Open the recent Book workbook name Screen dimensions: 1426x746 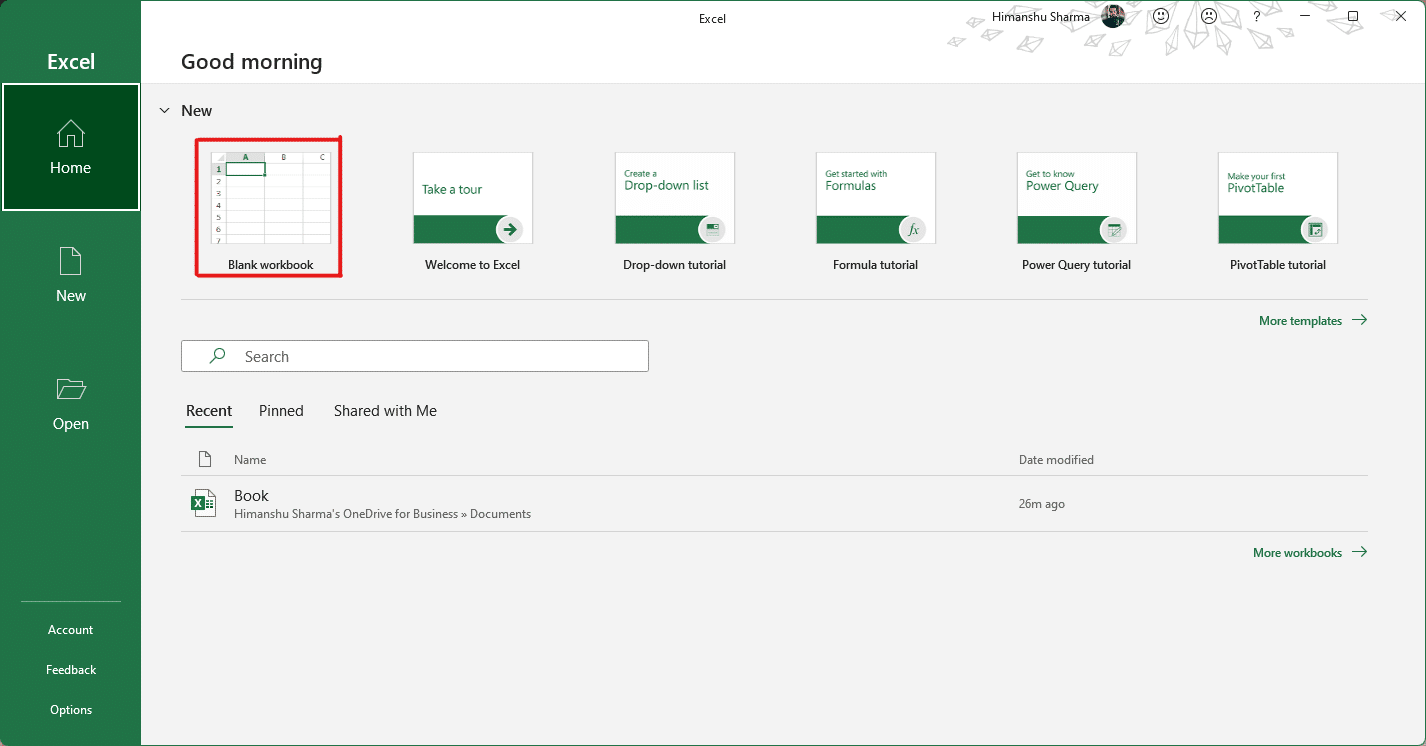click(x=251, y=496)
